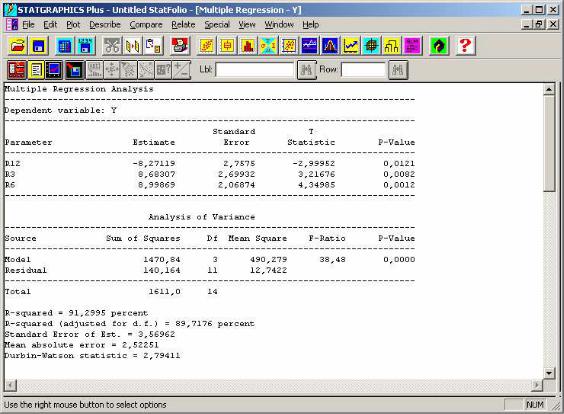Open the Edit menu
Screen dimensions: 564x414
(50, 25)
